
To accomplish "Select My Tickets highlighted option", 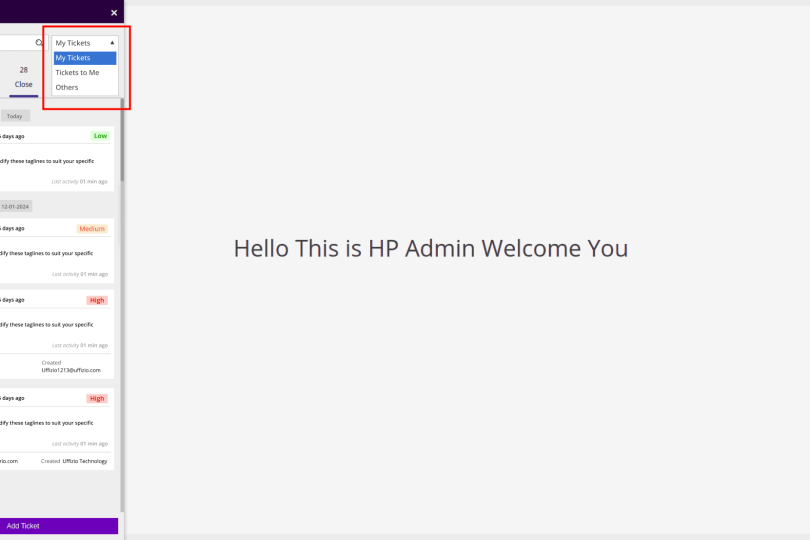I will tap(85, 58).
